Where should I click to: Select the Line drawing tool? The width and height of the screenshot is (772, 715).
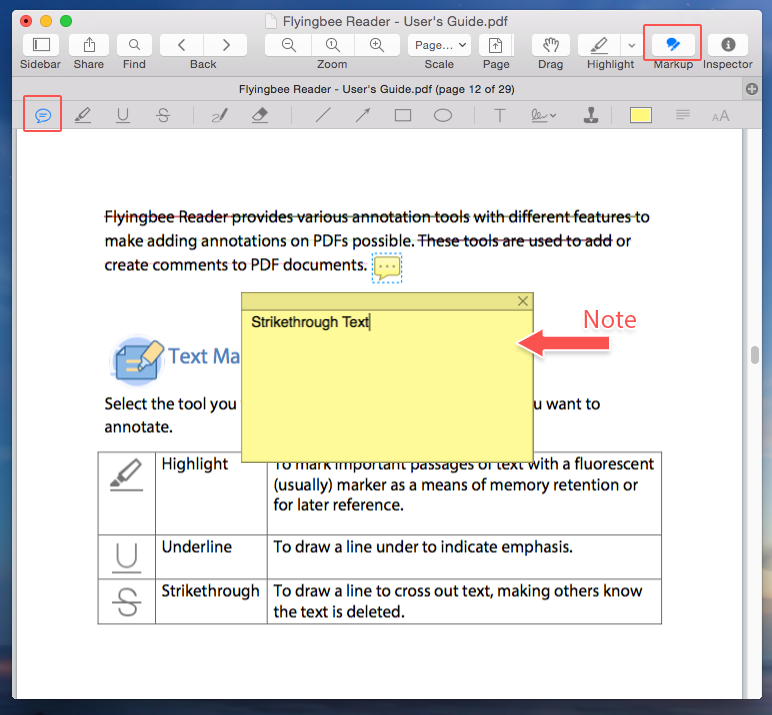click(323, 116)
